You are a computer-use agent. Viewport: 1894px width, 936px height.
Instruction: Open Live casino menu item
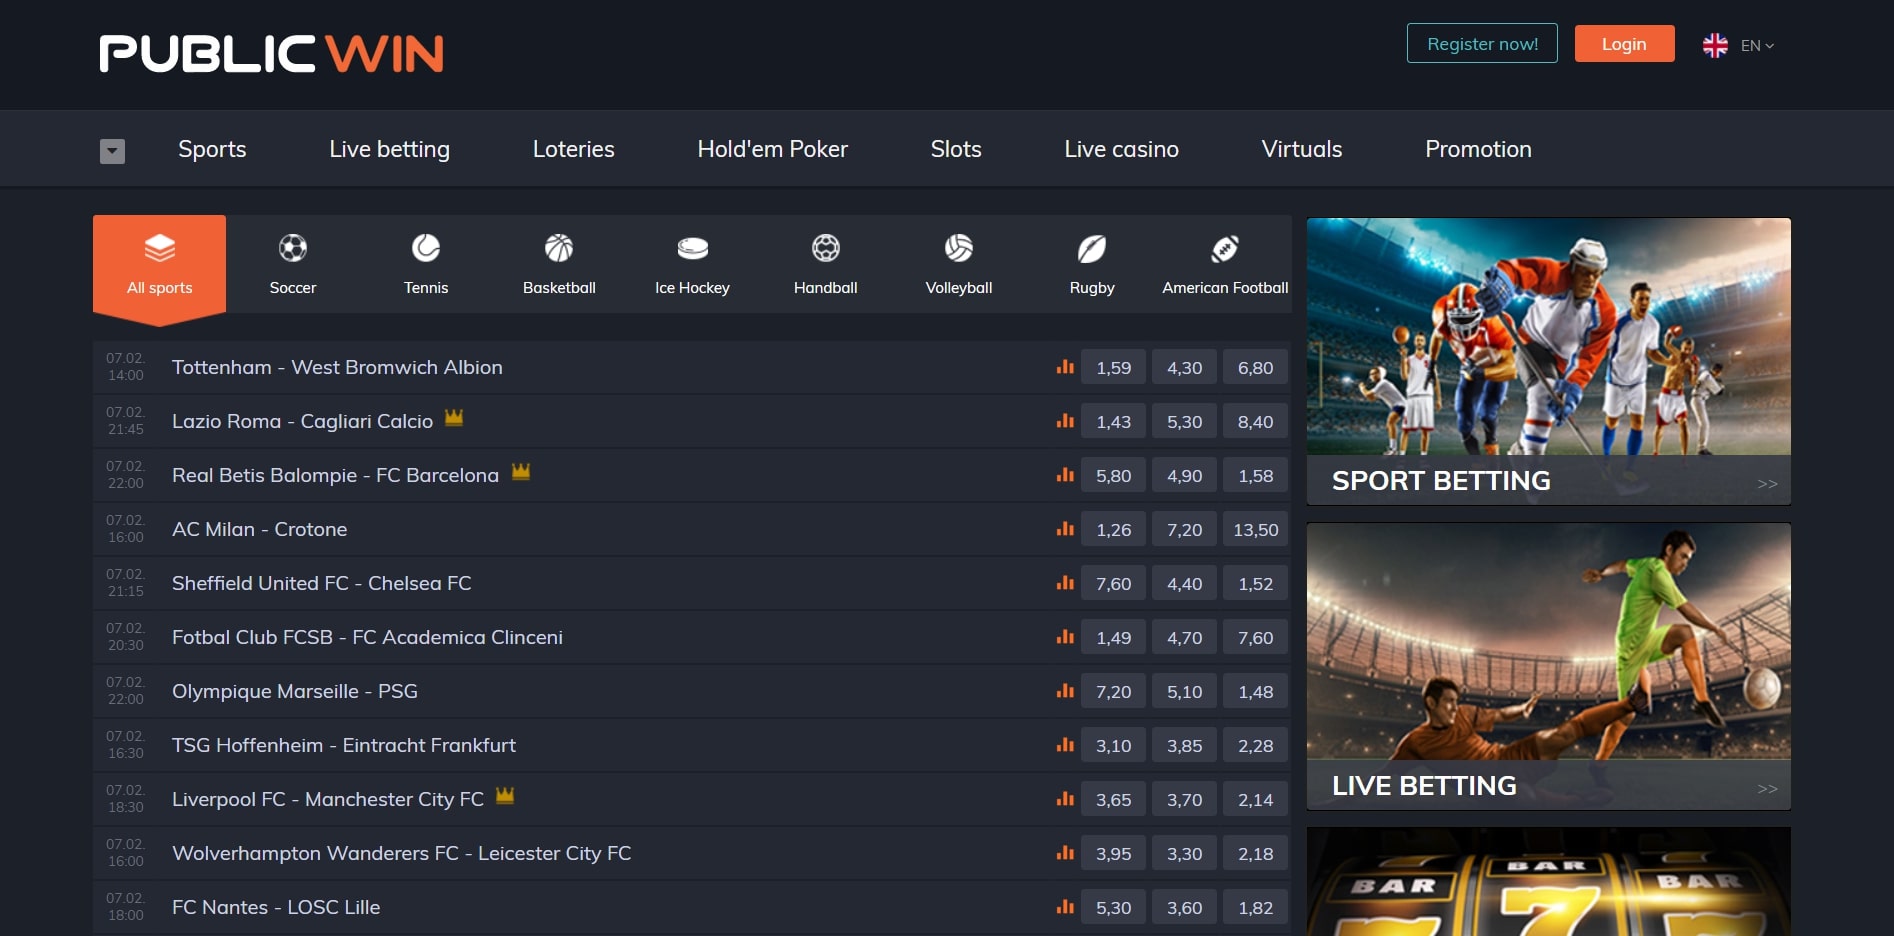1121,149
